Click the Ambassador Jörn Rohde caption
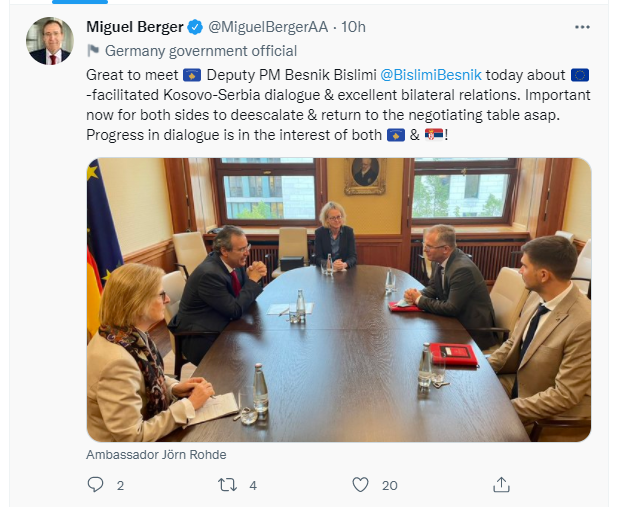 tap(156, 455)
